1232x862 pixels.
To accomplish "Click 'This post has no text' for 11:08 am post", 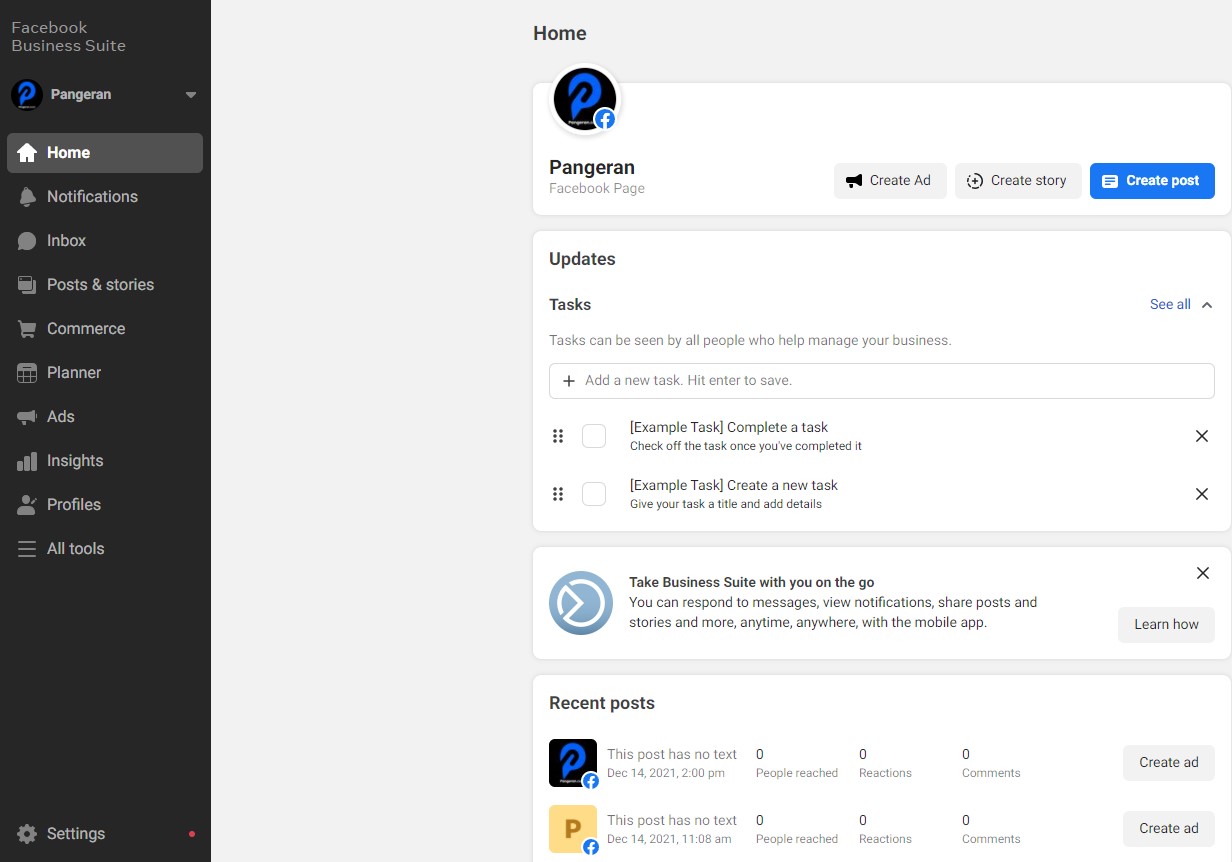I will point(672,820).
